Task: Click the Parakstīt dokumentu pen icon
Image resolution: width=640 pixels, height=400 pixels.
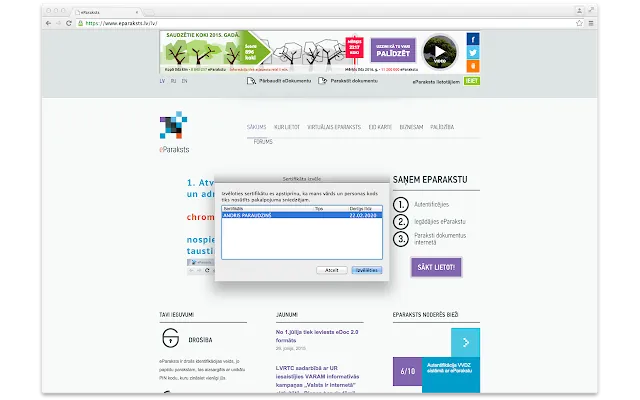Action: 322,81
